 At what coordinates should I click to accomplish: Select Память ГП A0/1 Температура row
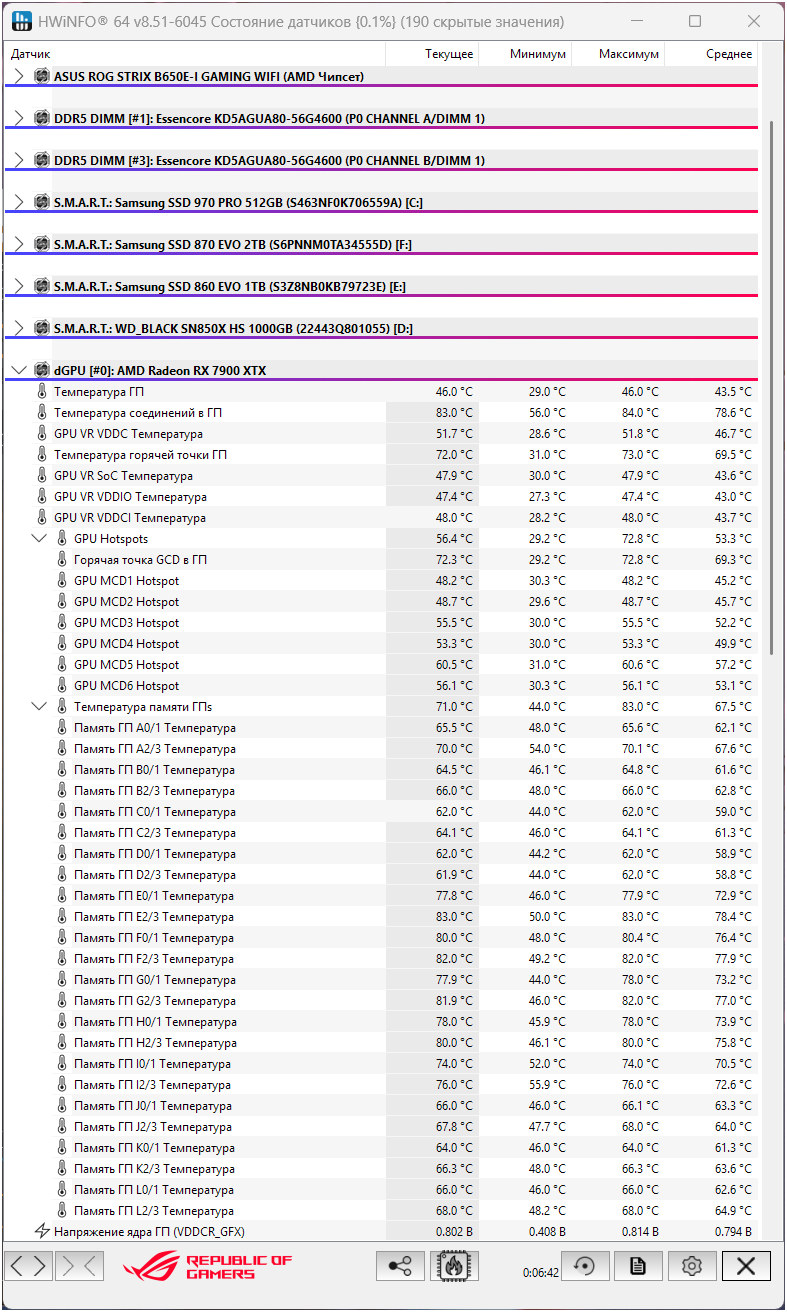tap(381, 728)
